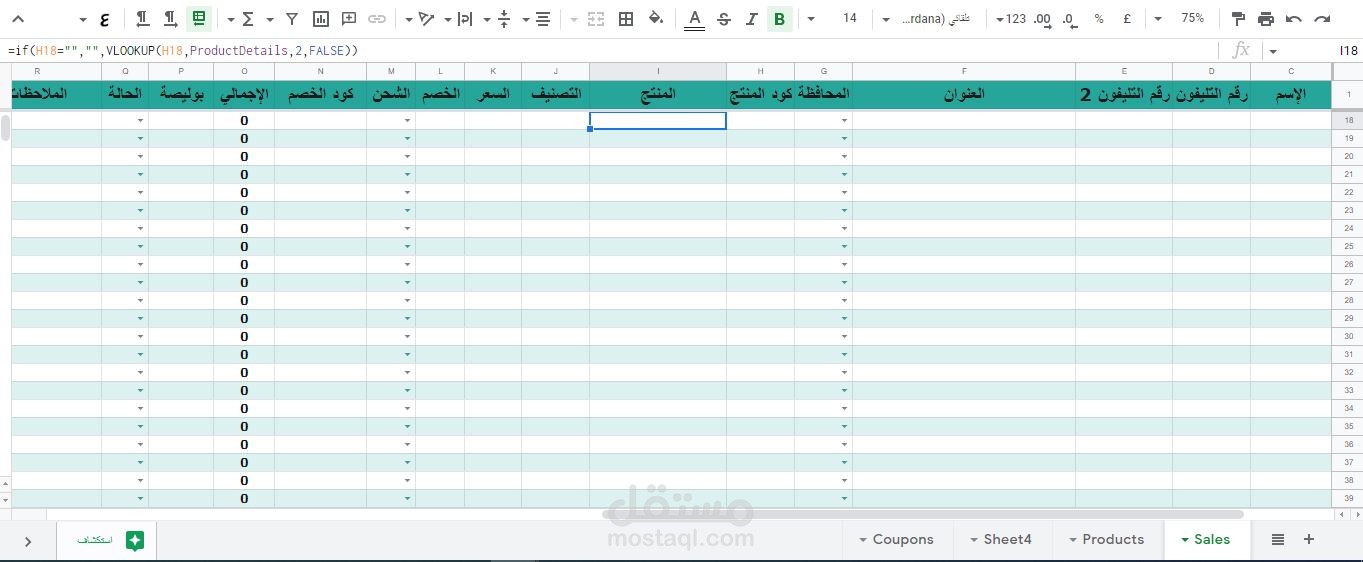The height and width of the screenshot is (562, 1363).
Task: Toggle bold formatting
Action: [780, 19]
